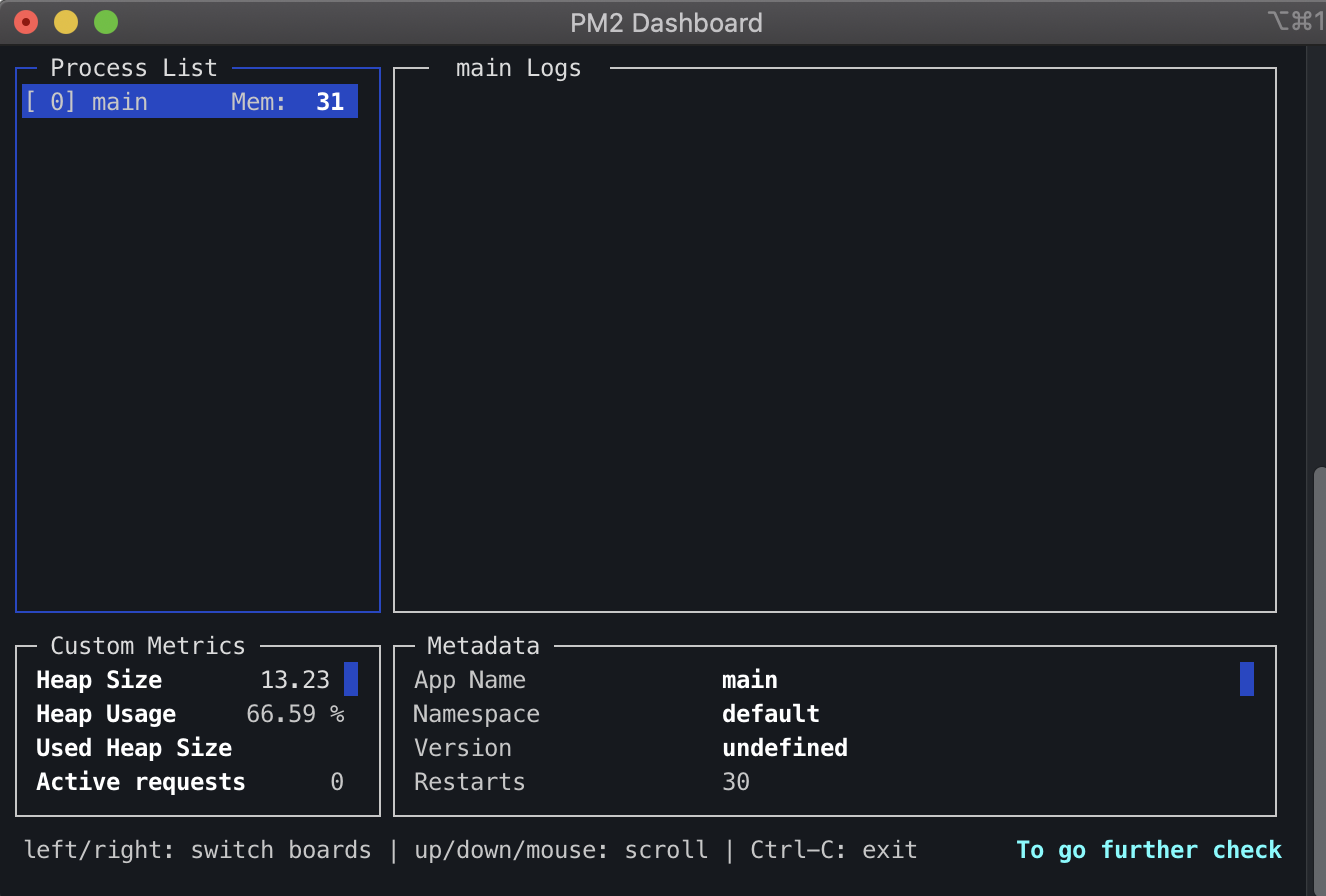Image resolution: width=1326 pixels, height=896 pixels.
Task: Click the 'Metadata' panel title
Action: pos(483,646)
